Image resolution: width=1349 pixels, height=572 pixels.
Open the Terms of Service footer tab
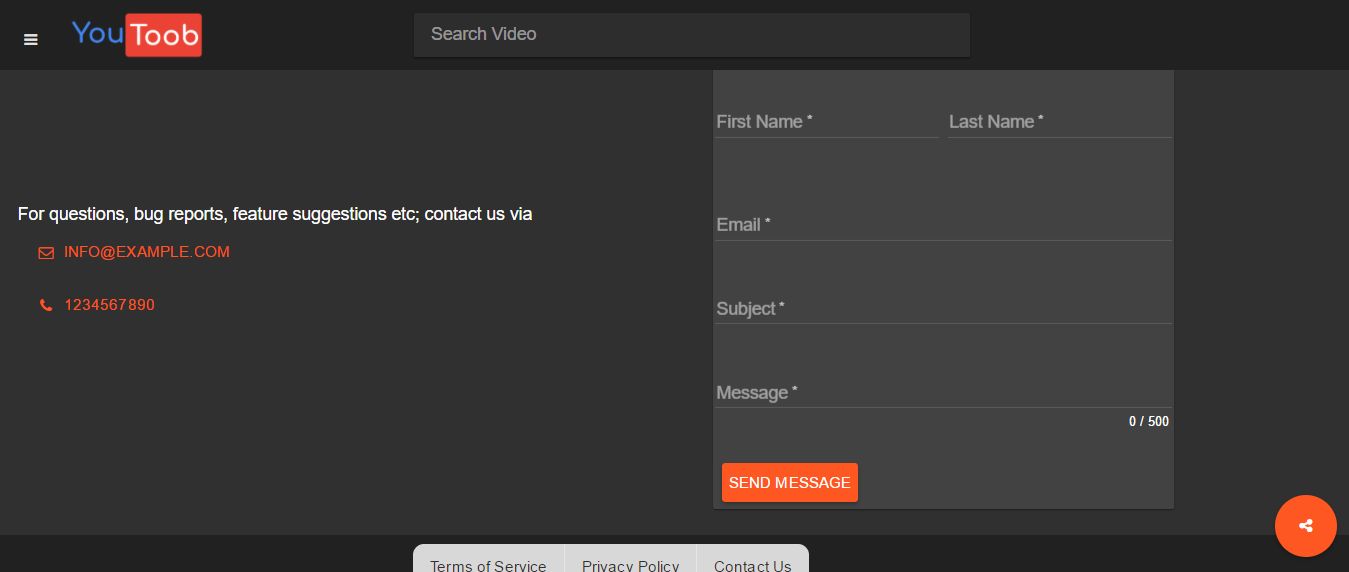(488, 565)
